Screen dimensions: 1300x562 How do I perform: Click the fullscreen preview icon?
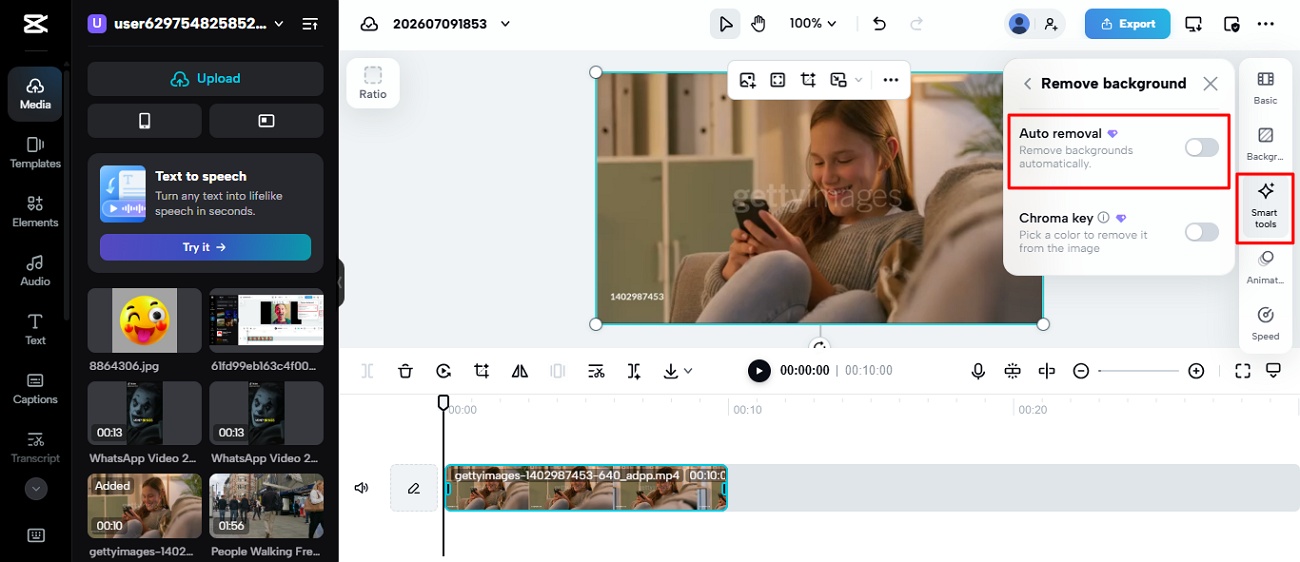tap(1243, 371)
